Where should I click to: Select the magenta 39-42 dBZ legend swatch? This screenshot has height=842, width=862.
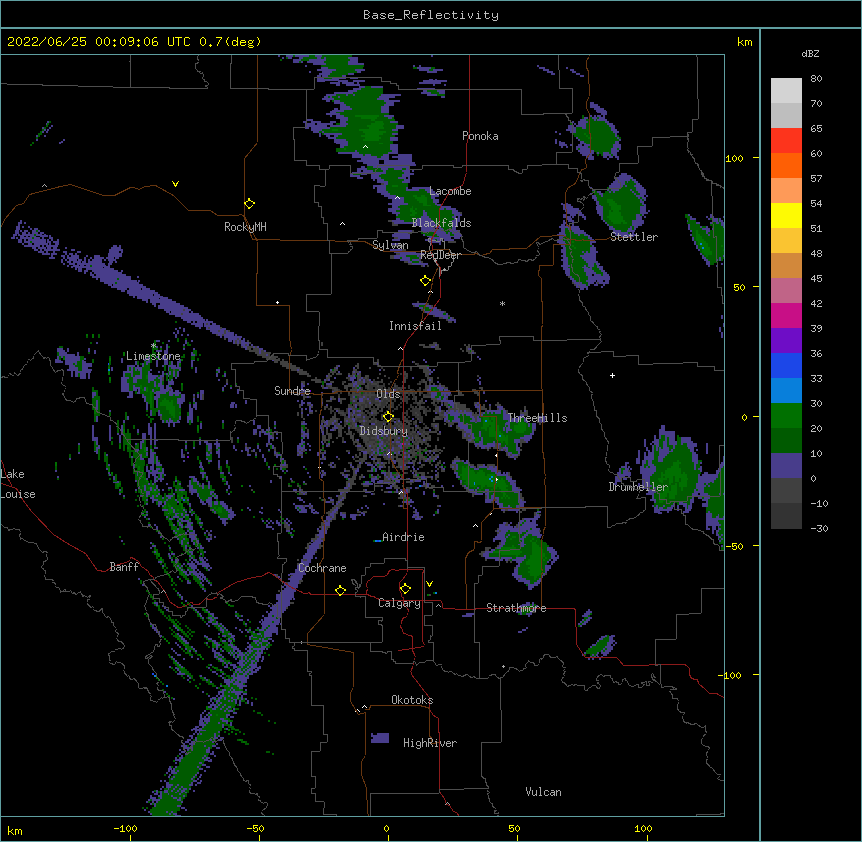786,315
